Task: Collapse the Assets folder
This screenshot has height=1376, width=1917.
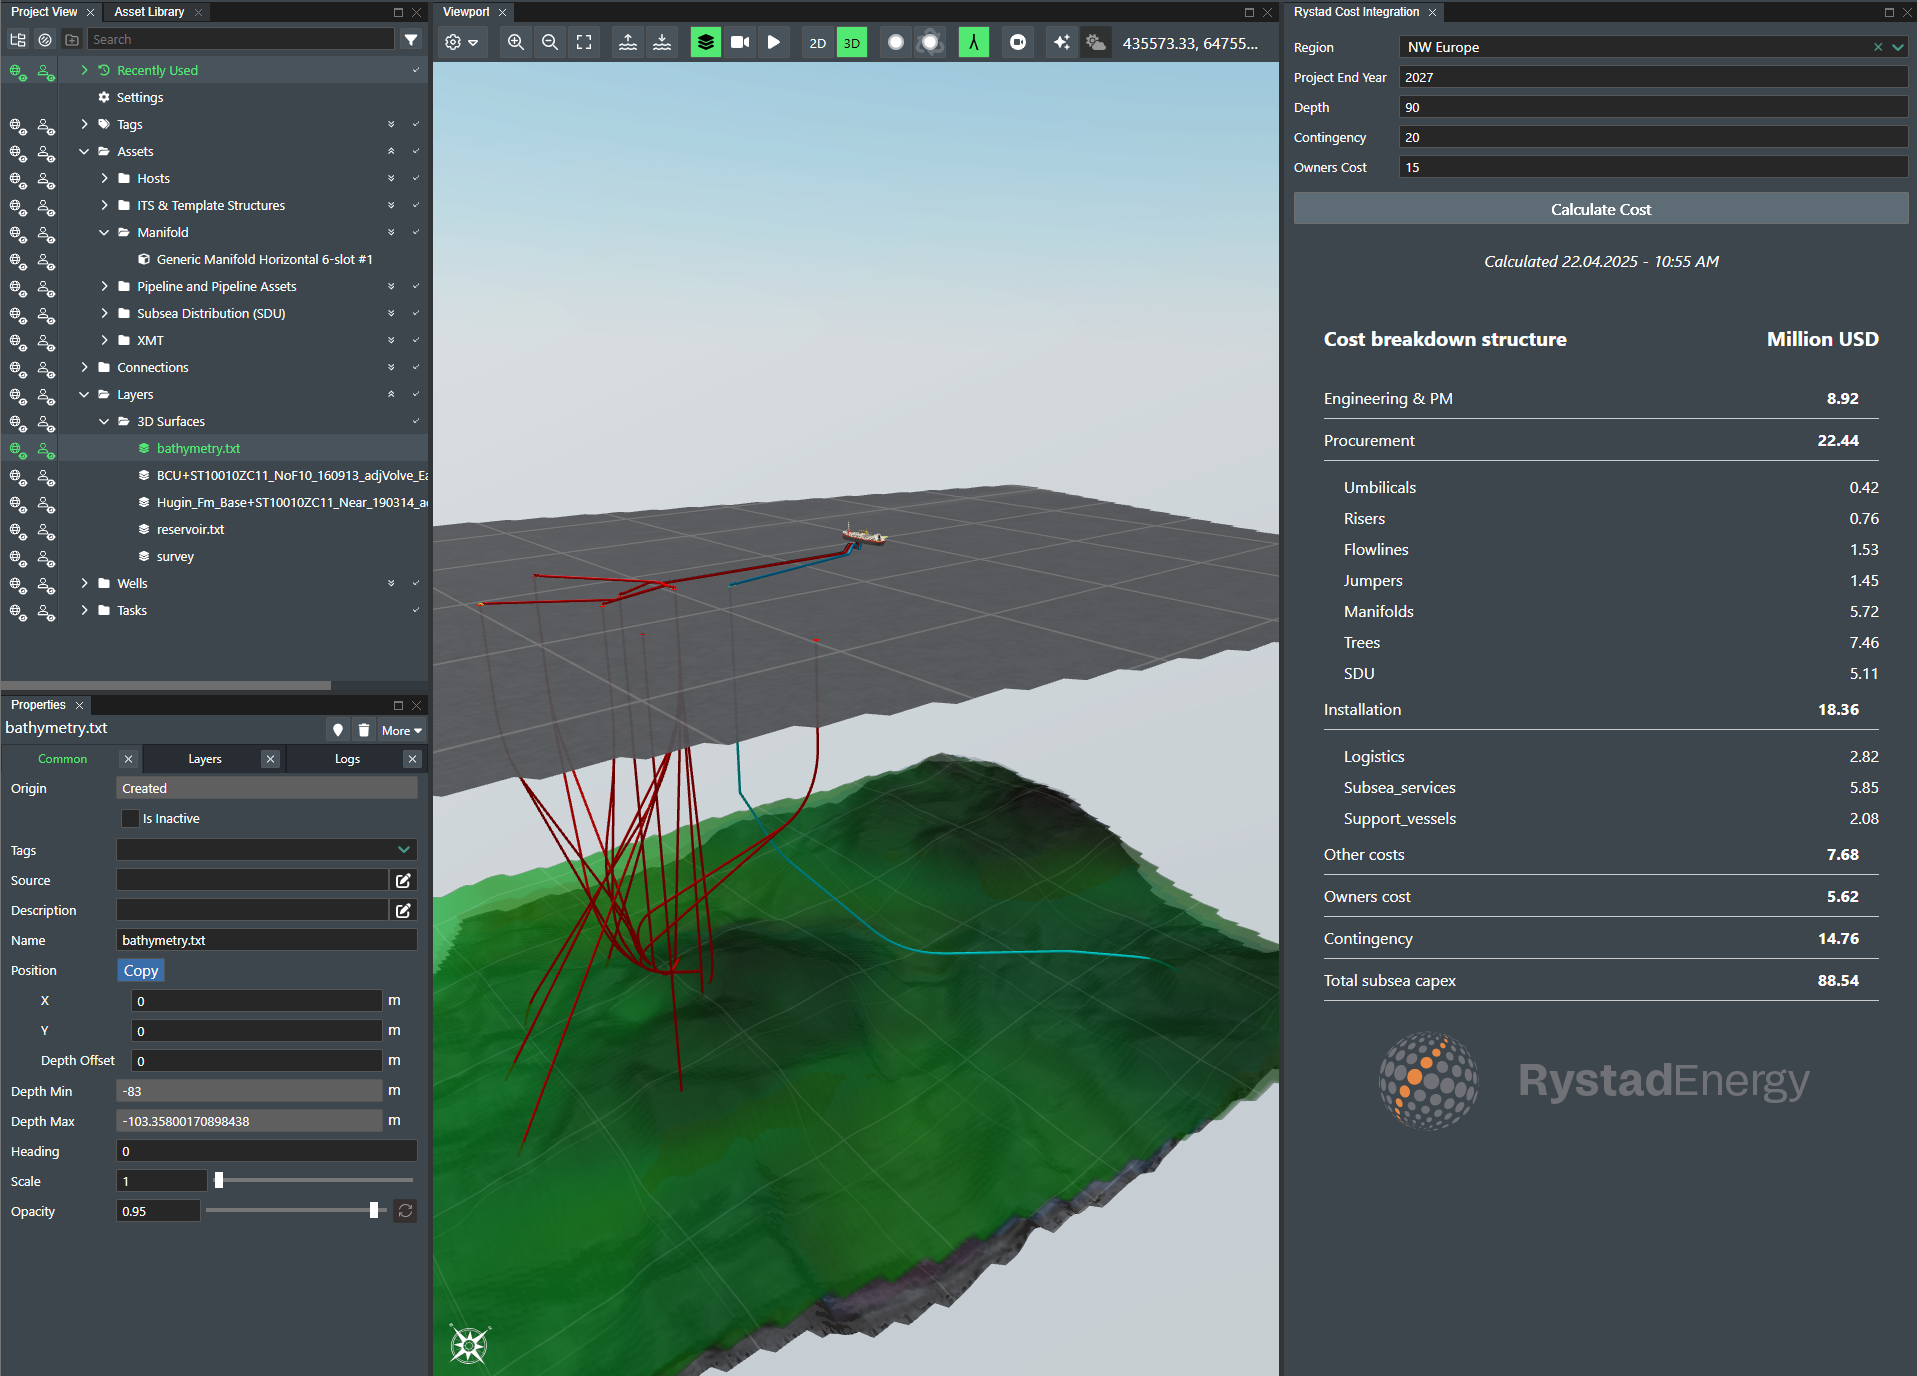Action: click(85, 151)
